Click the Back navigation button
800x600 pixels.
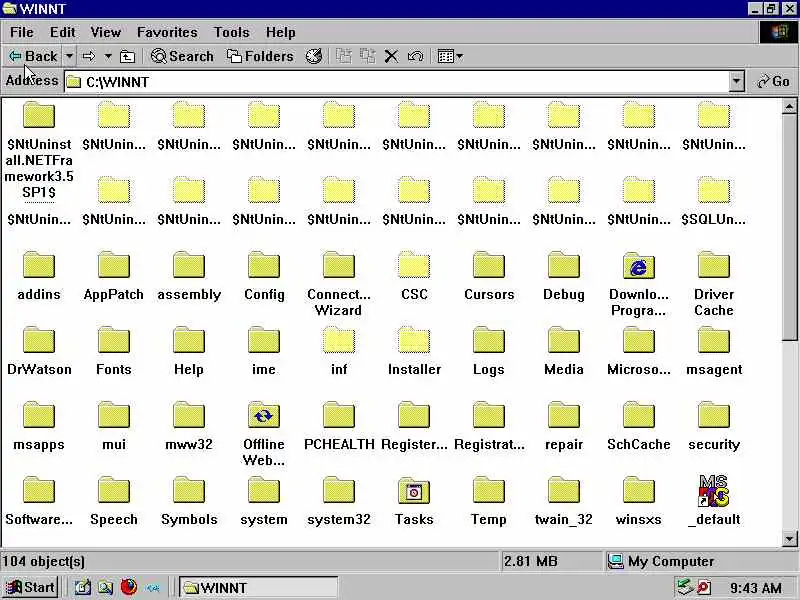click(x=33, y=56)
